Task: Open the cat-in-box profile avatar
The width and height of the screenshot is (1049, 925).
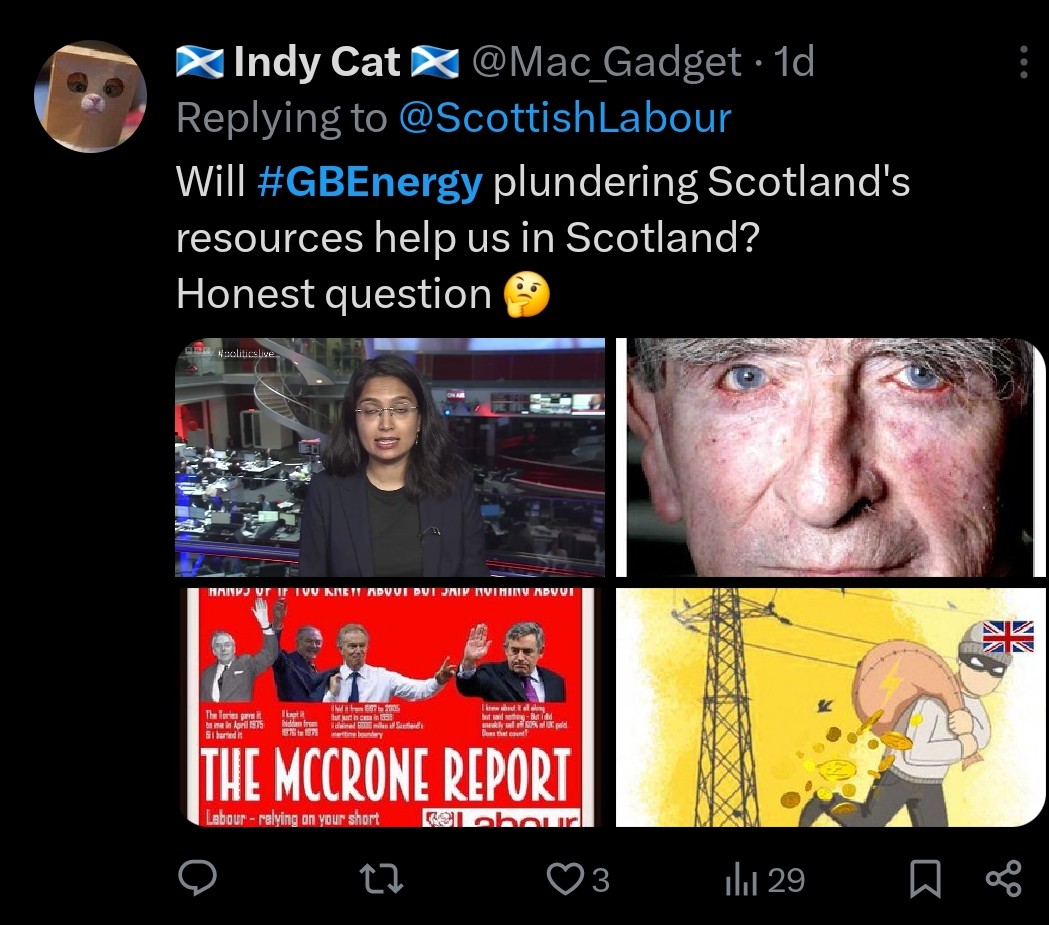Action: tap(90, 96)
